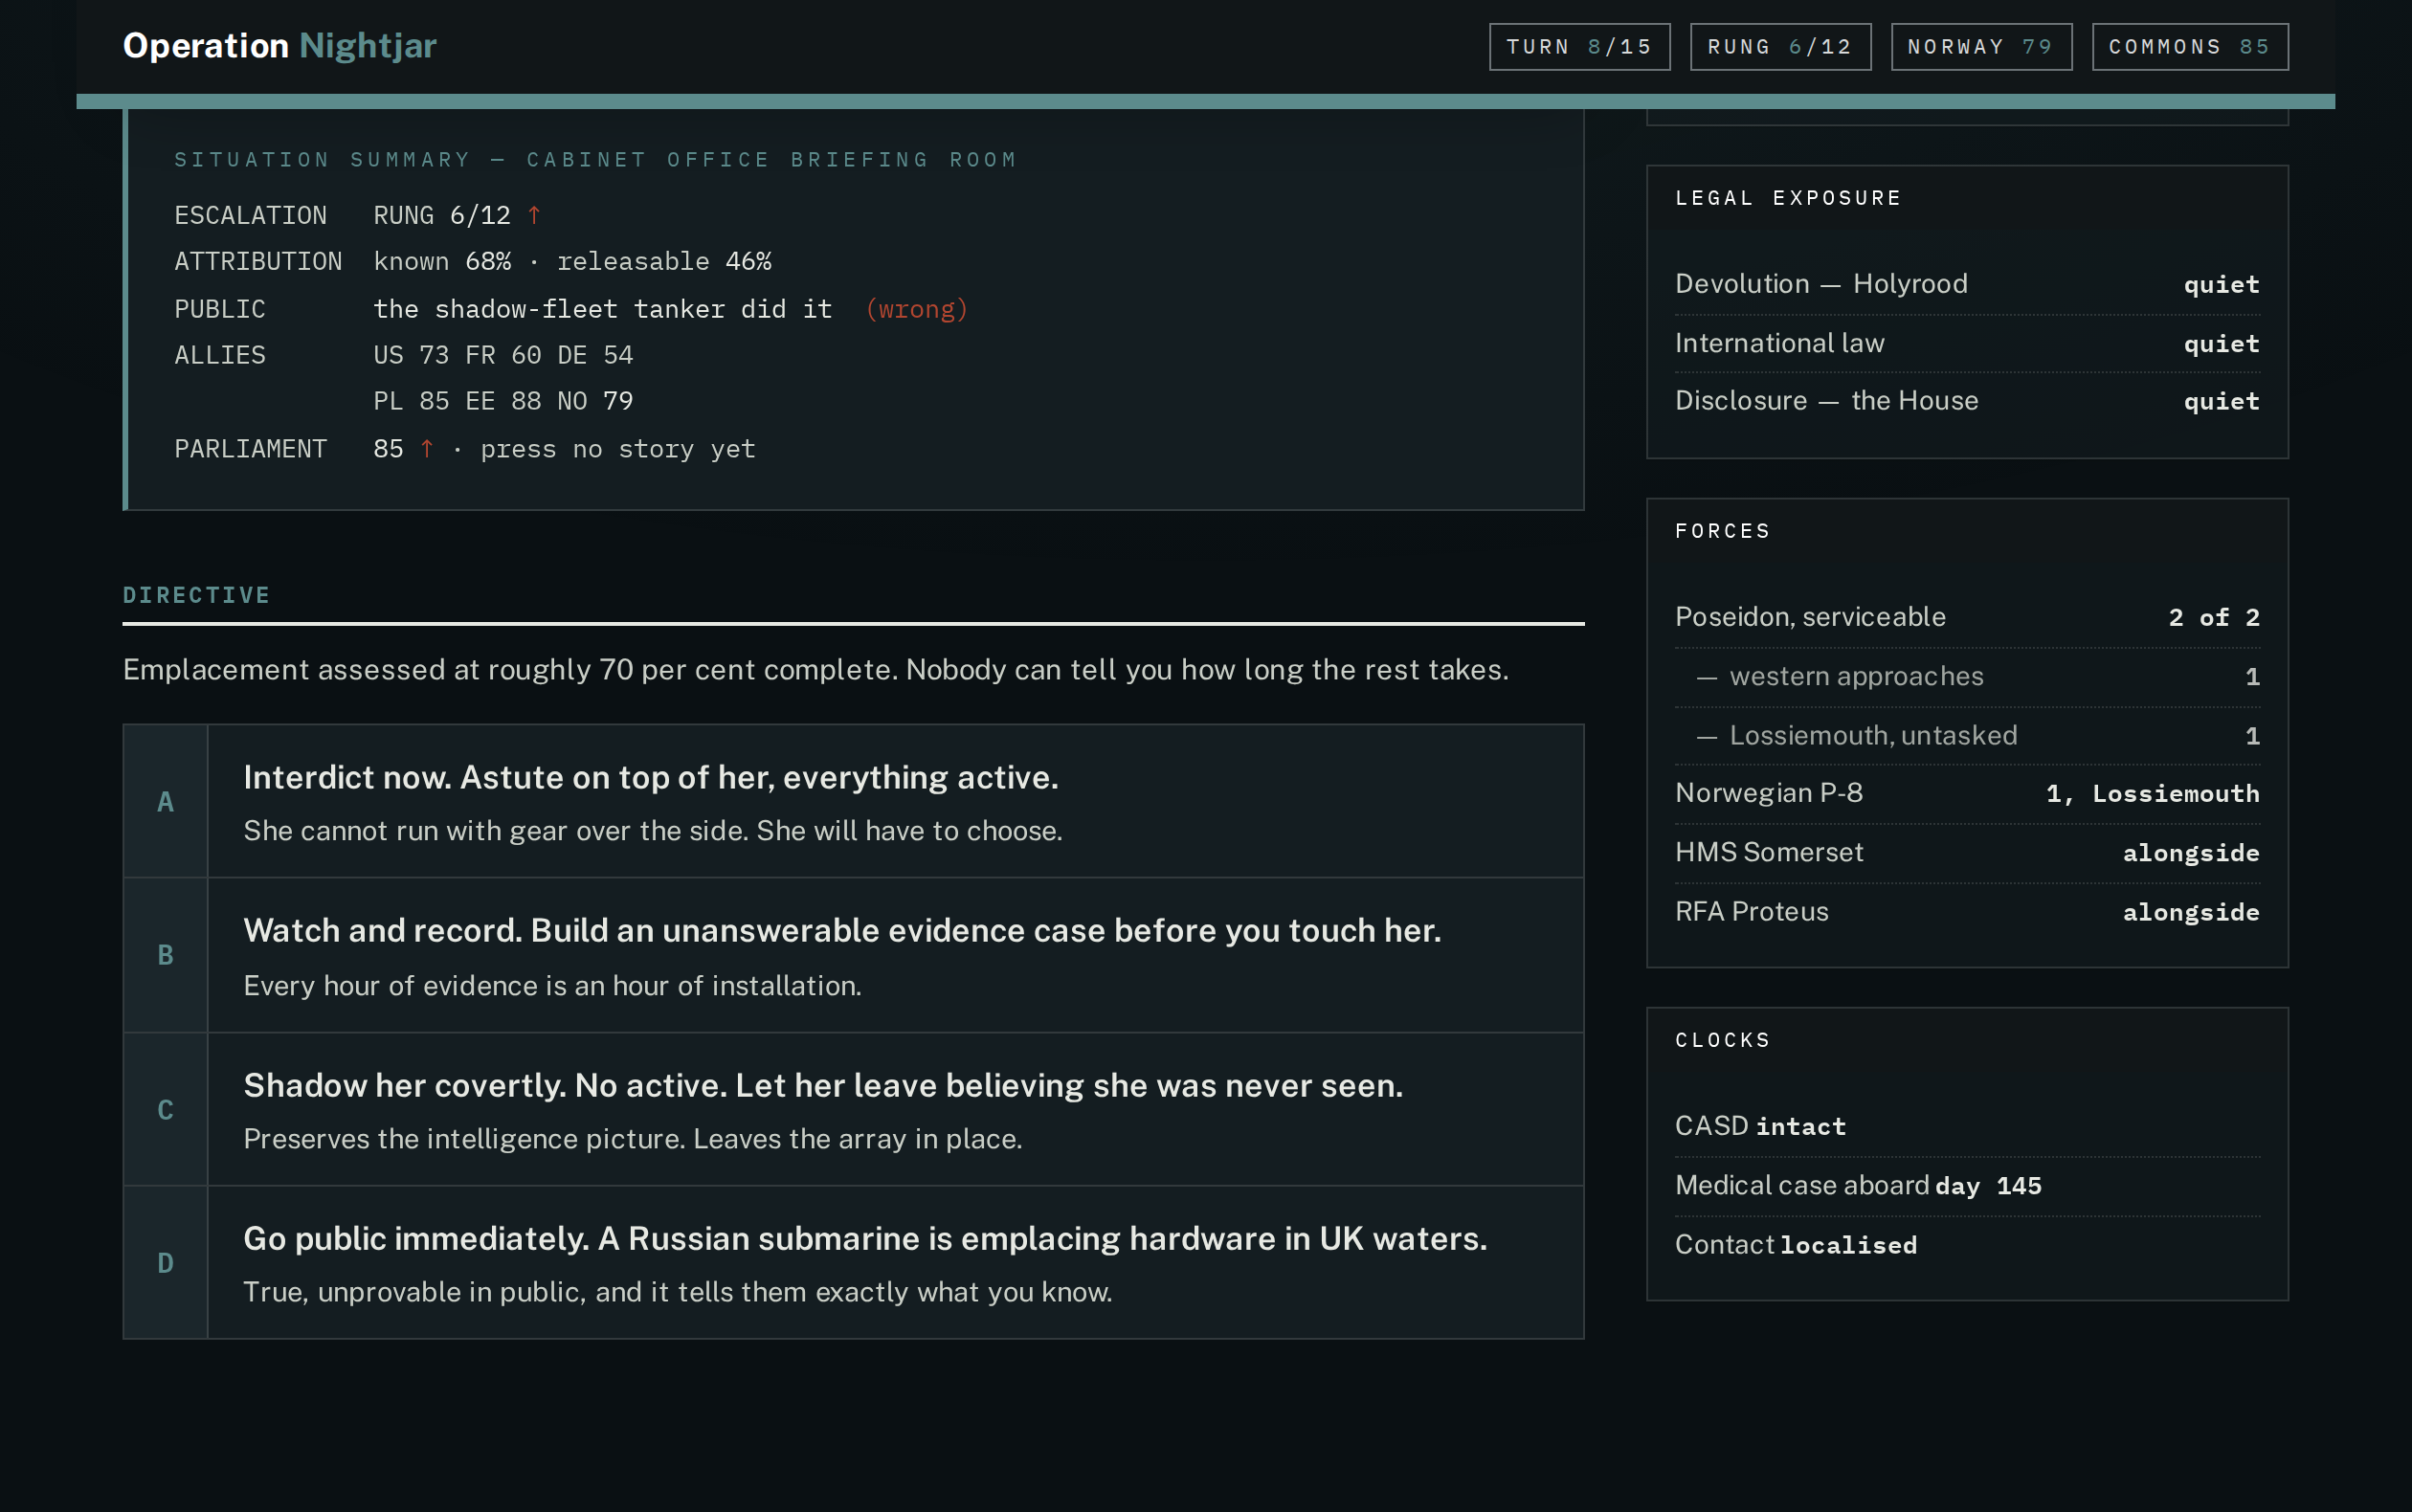The width and height of the screenshot is (2412, 1512).
Task: Click the letter C option badge
Action: coord(165,1109)
